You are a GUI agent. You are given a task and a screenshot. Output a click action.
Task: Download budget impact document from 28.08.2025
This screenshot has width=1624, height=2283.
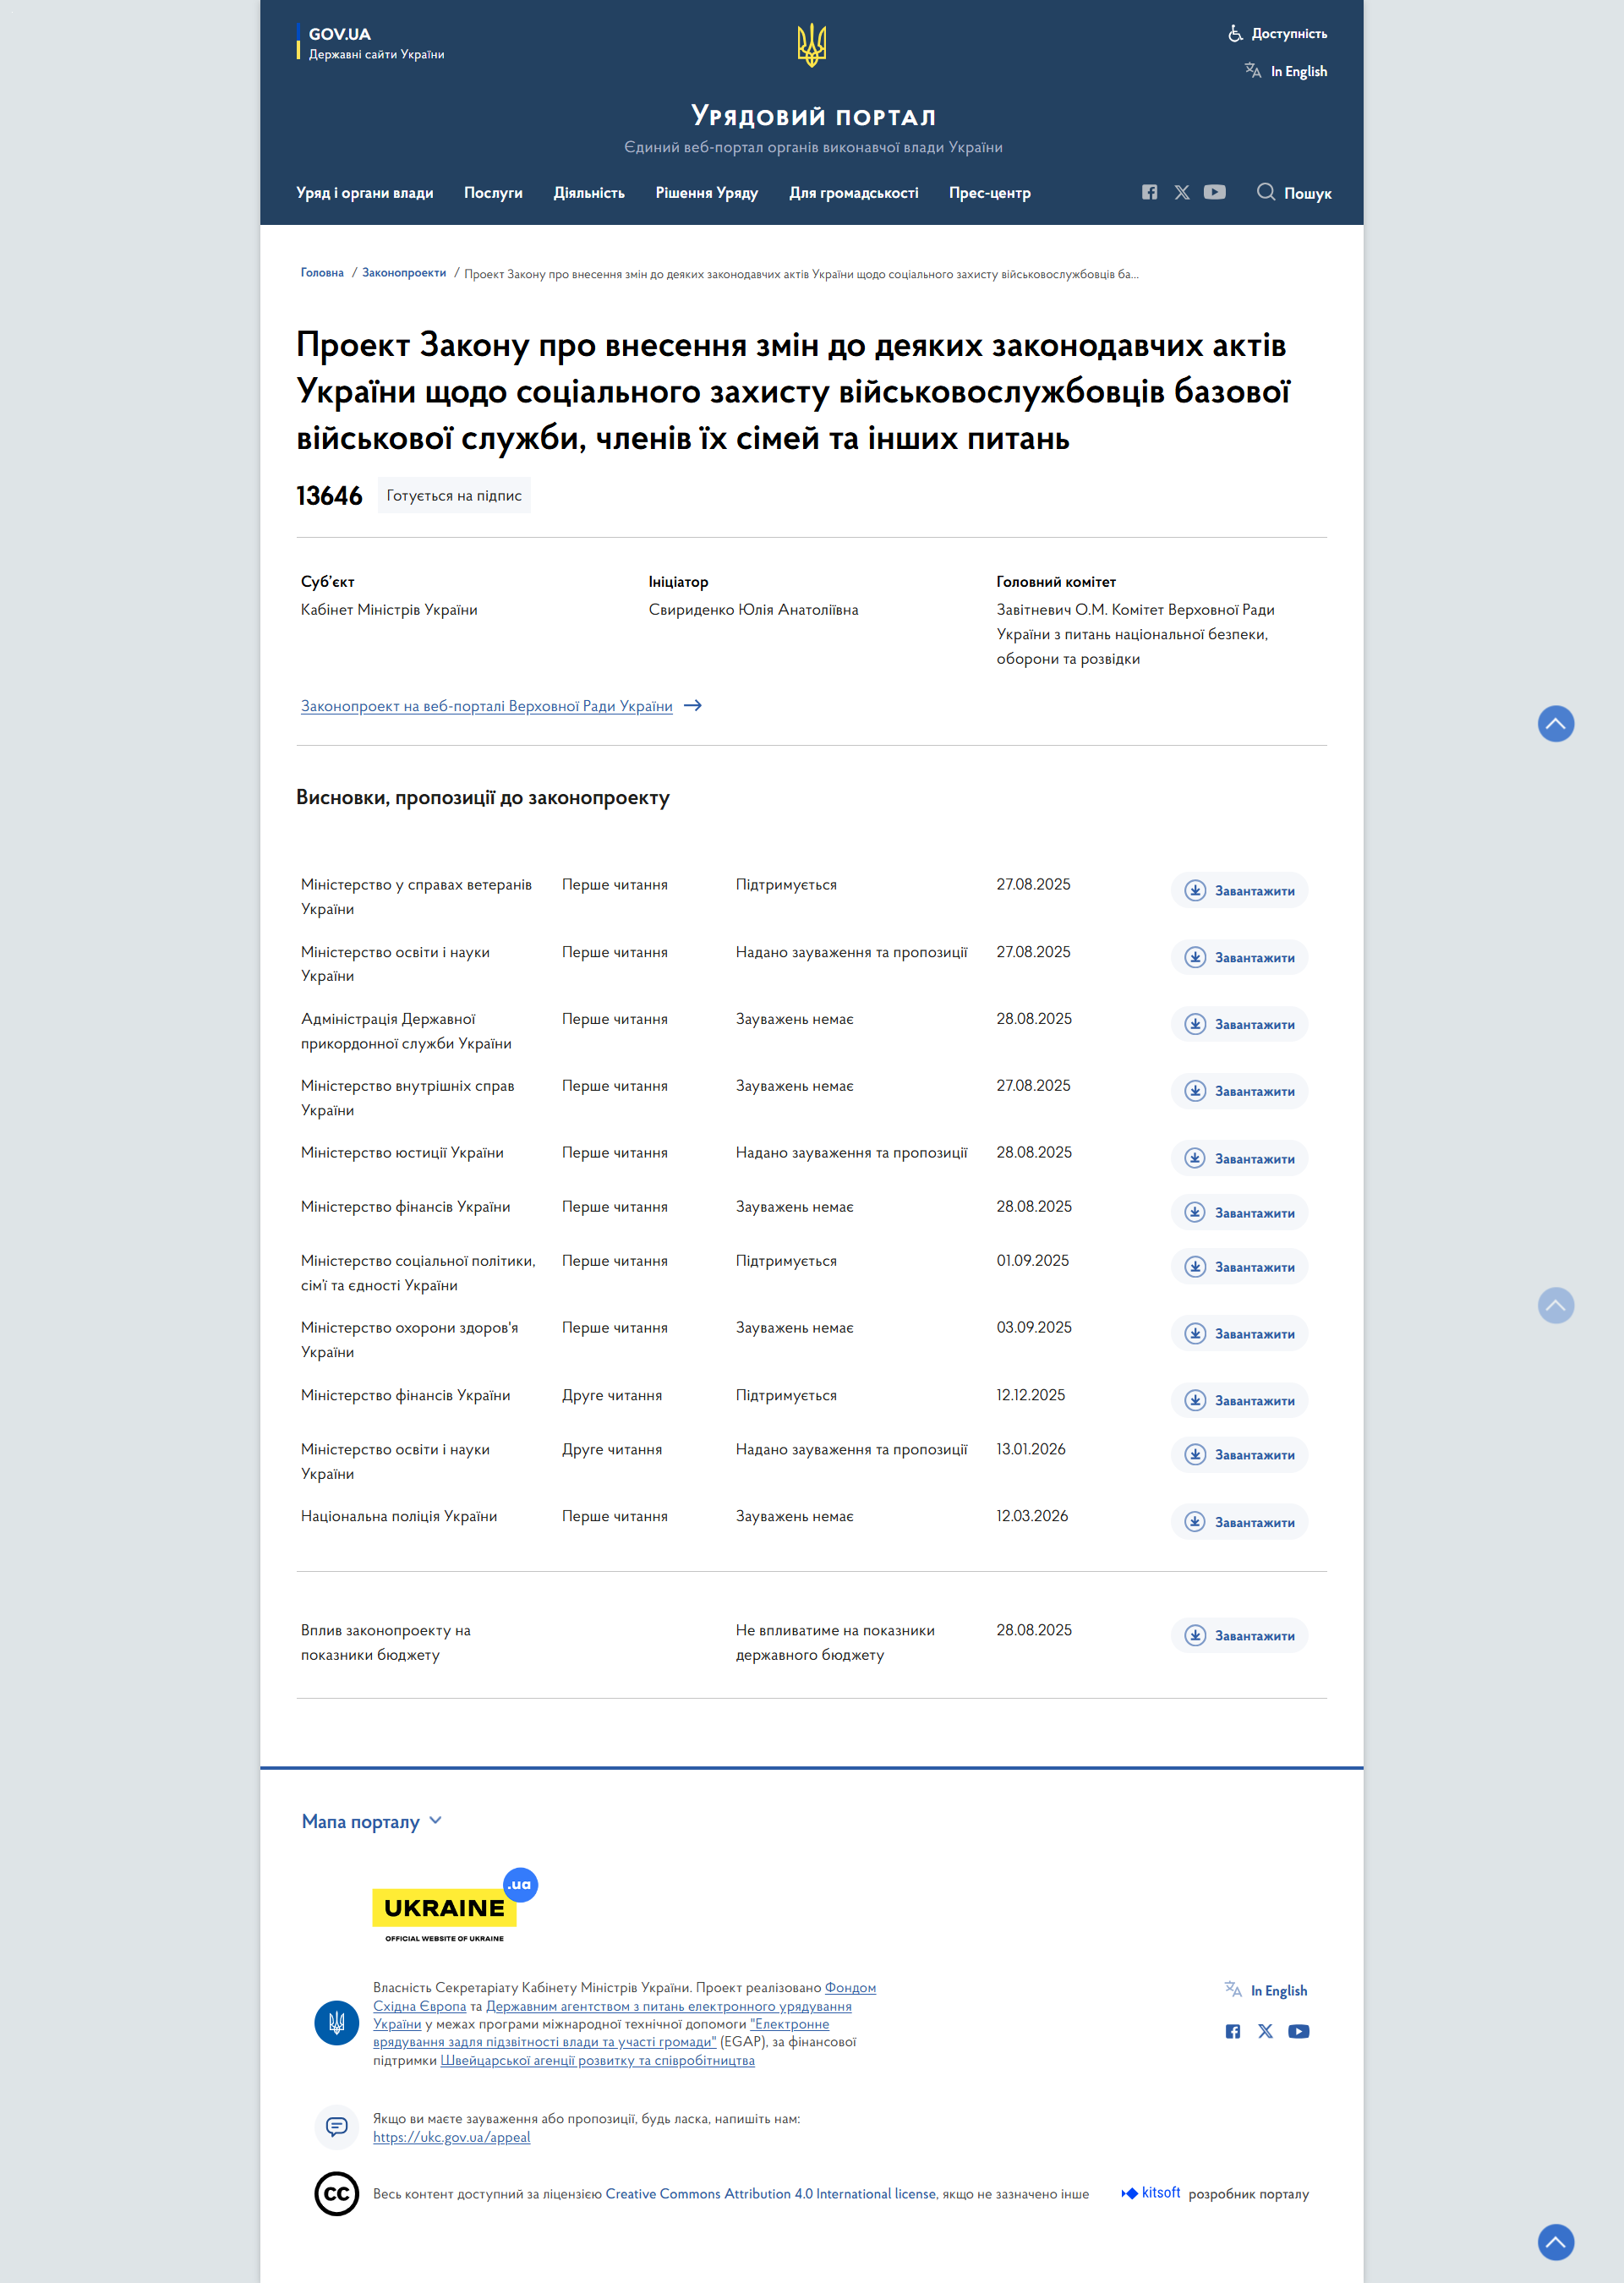[x=1239, y=1635]
